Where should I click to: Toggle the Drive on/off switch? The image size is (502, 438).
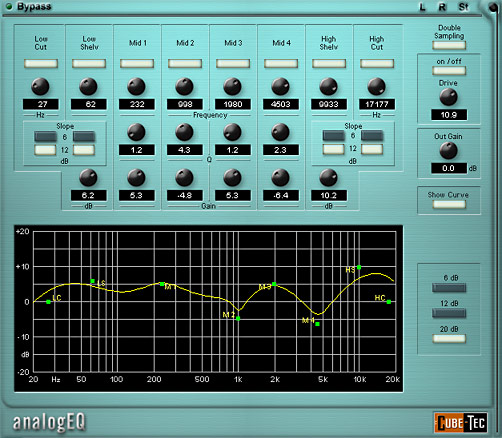pos(449,71)
